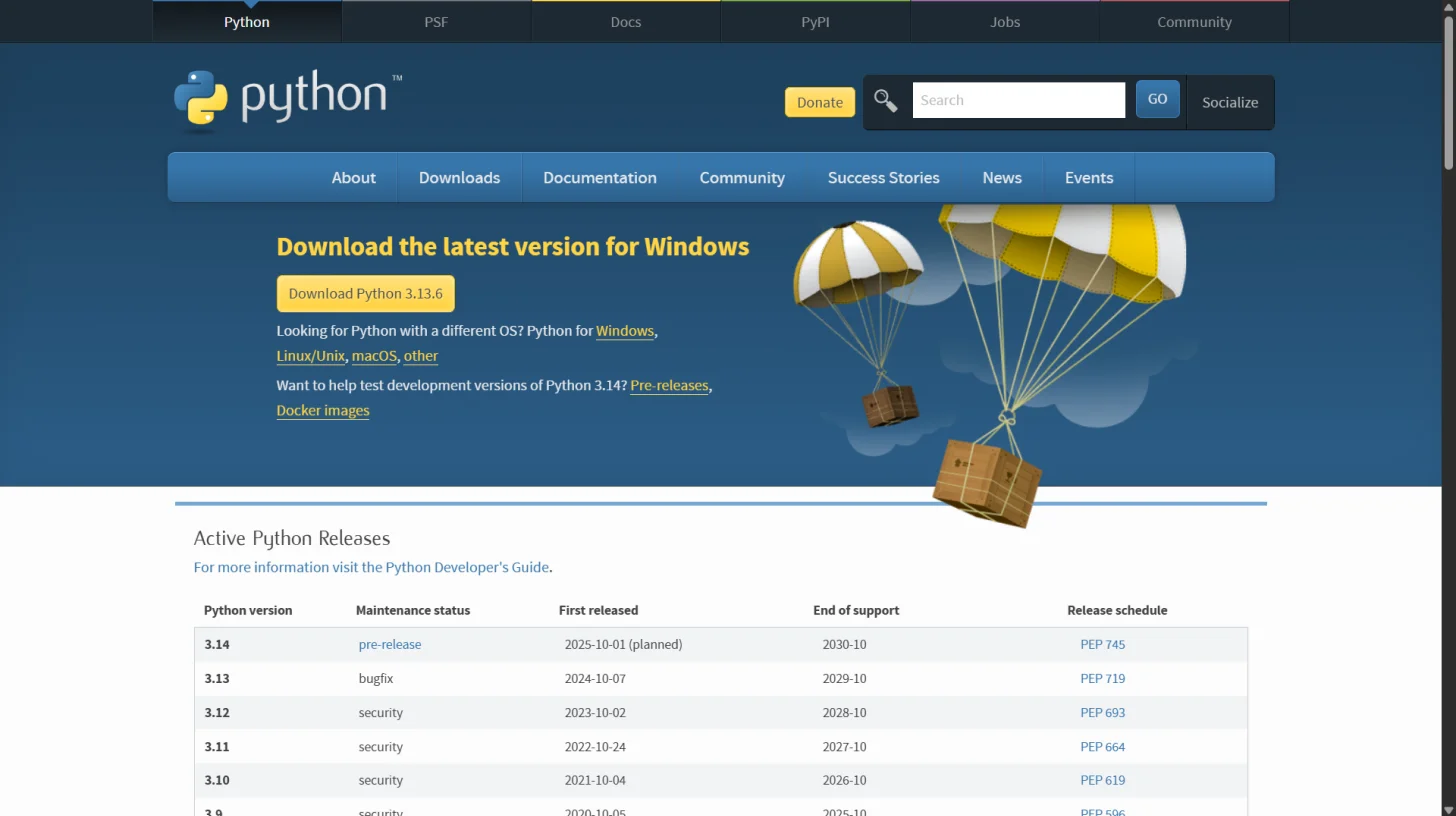1456x816 pixels.
Task: Click the '2027-10' end of support cell
Action: (x=844, y=746)
